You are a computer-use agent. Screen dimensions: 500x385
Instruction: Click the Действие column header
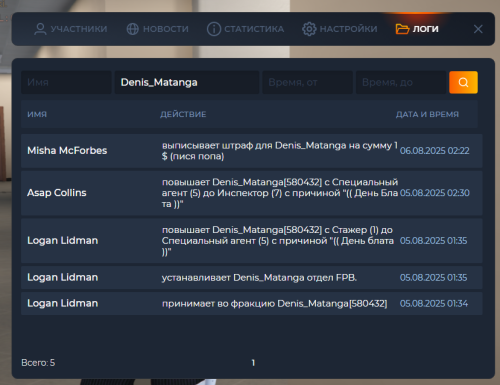(x=183, y=114)
